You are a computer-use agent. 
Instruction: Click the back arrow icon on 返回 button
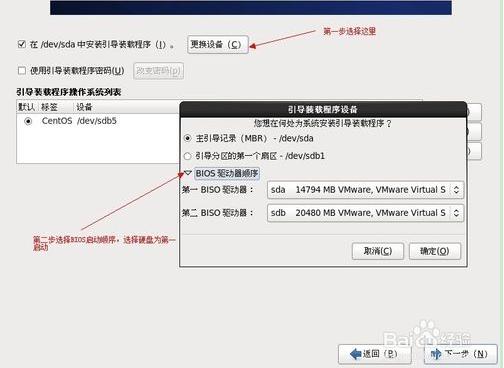click(x=356, y=354)
